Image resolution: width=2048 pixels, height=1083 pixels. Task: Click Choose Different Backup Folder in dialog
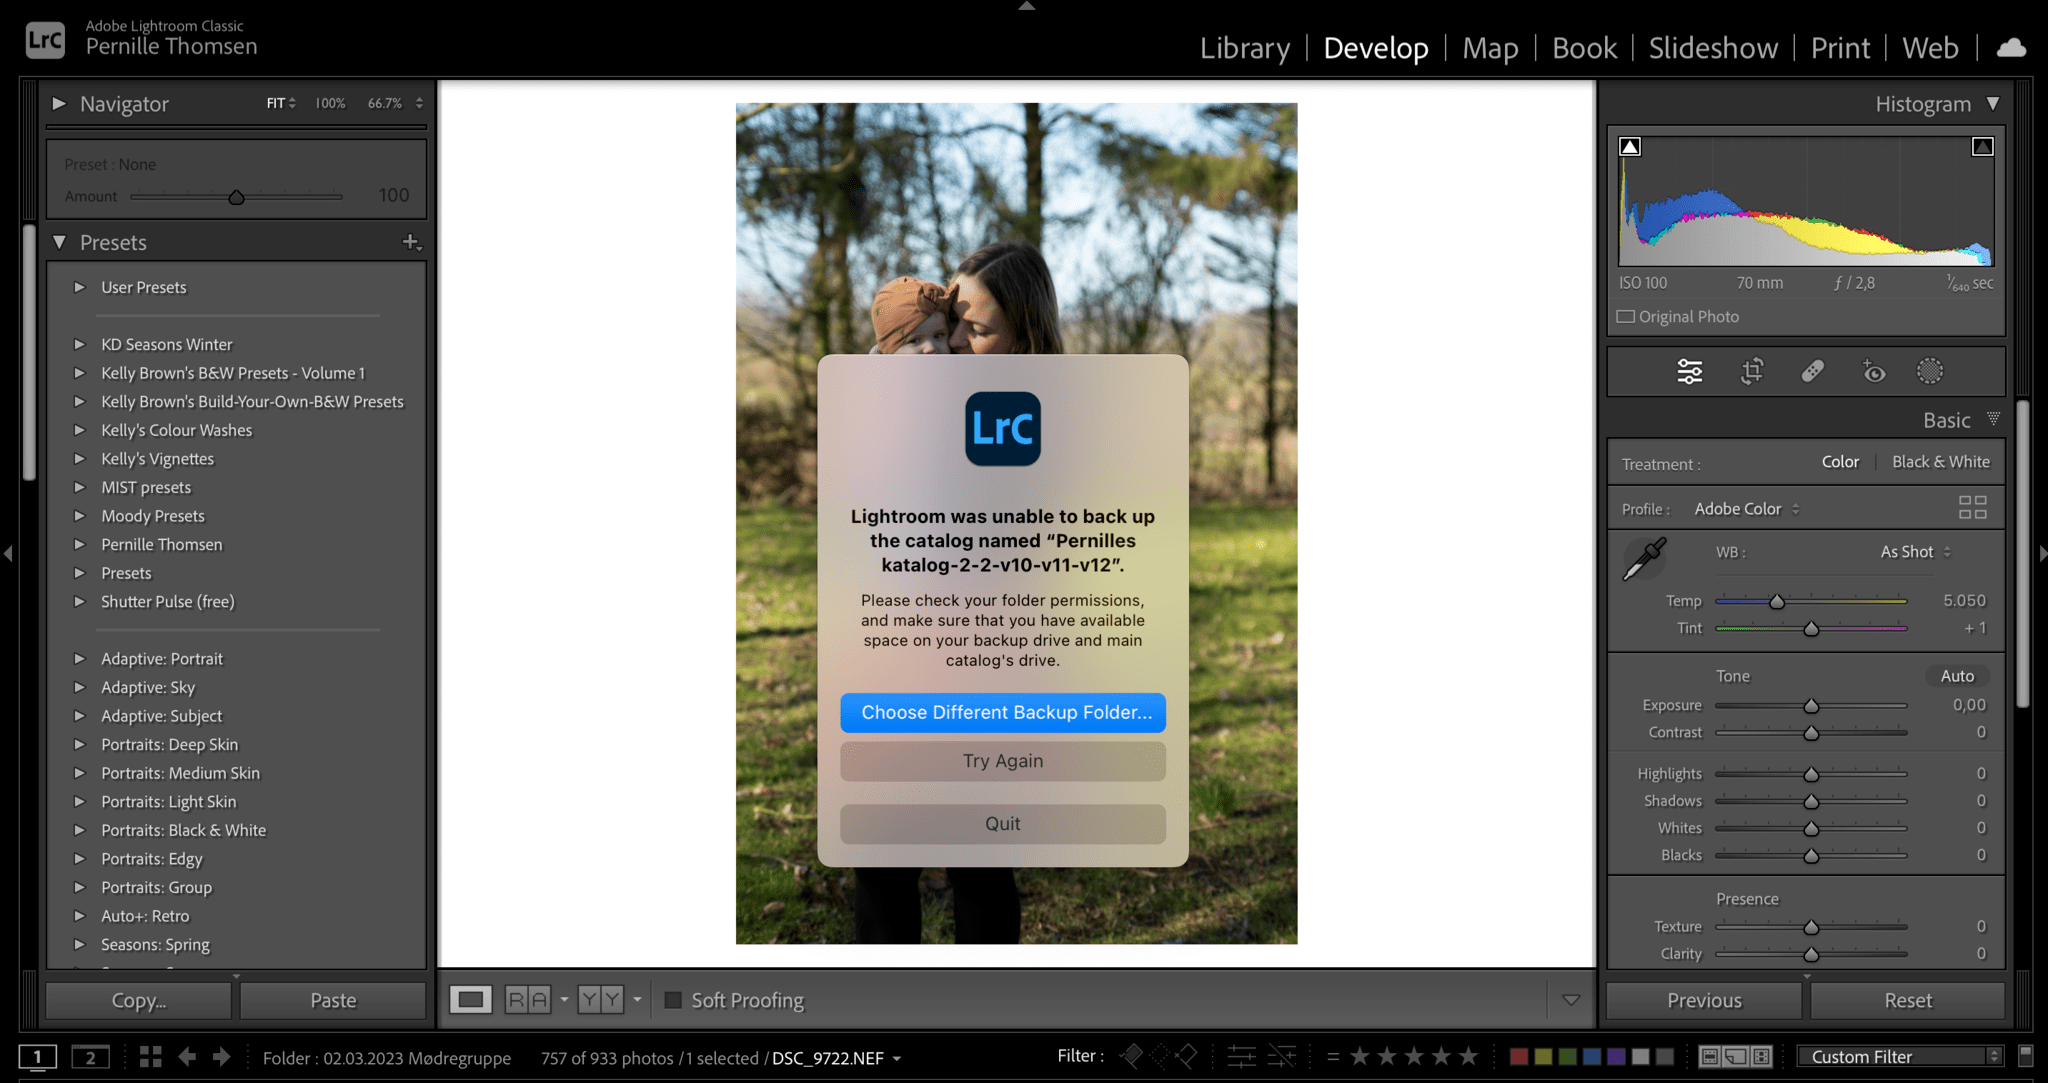tap(1002, 712)
